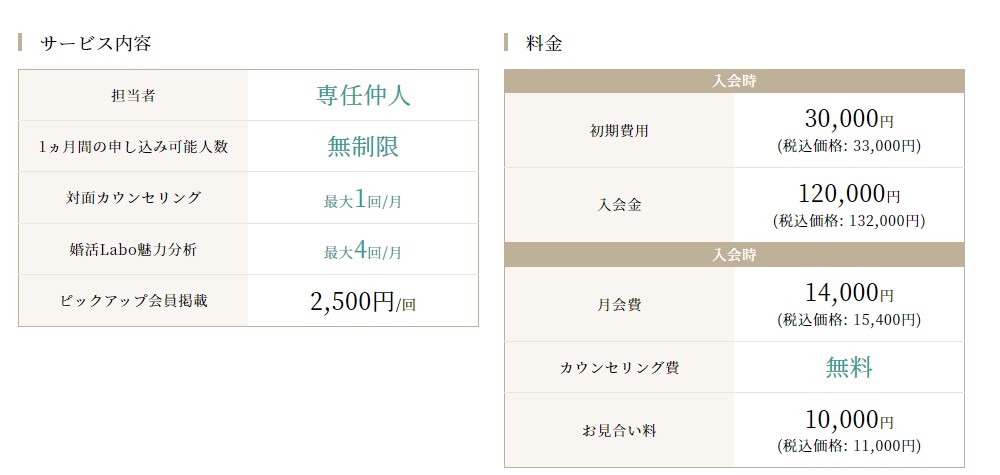Click the 最大4回/月 value
Screen dimensions: 1000x475
point(363,251)
